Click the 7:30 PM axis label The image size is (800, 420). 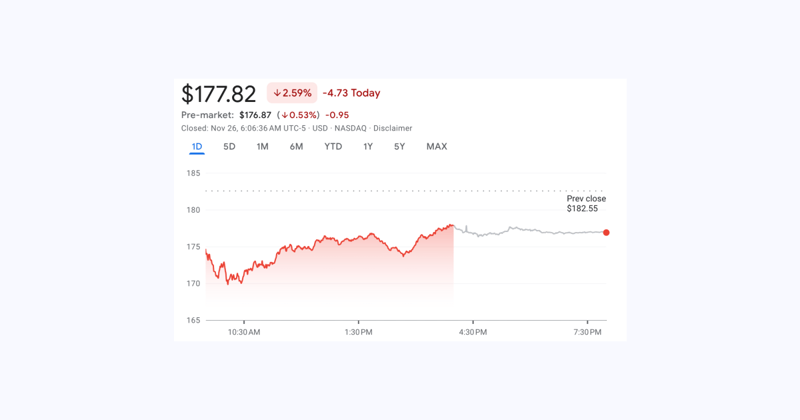[587, 332]
